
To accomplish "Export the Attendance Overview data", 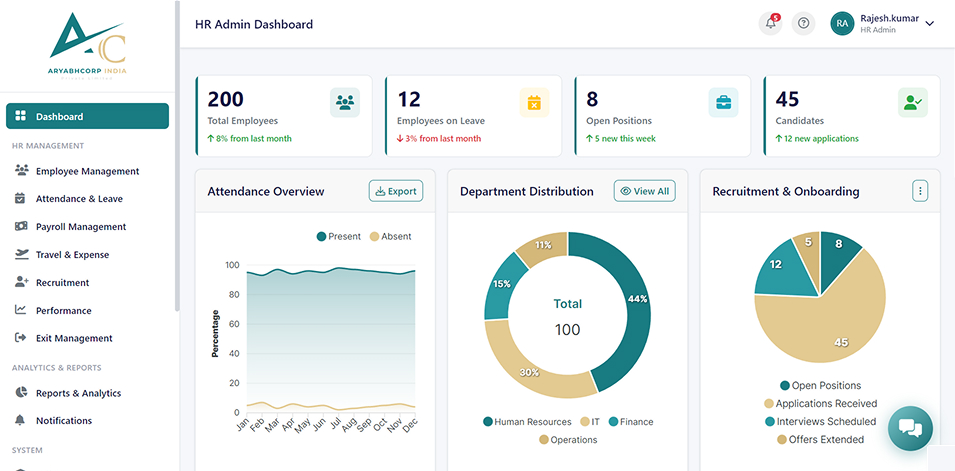I will click(x=396, y=191).
